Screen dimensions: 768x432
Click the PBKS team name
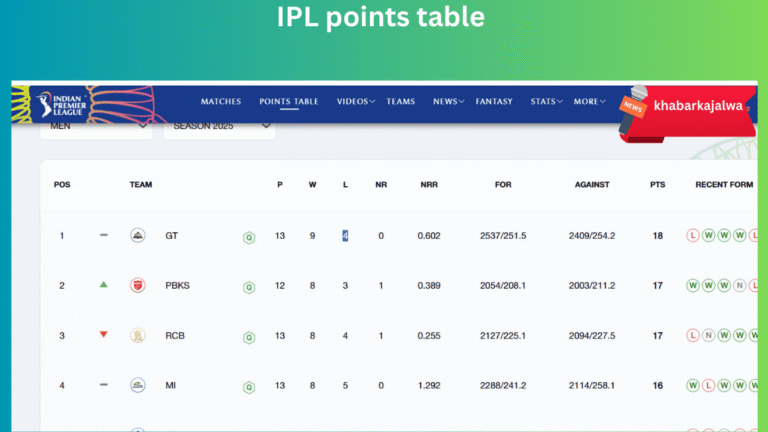coord(177,286)
